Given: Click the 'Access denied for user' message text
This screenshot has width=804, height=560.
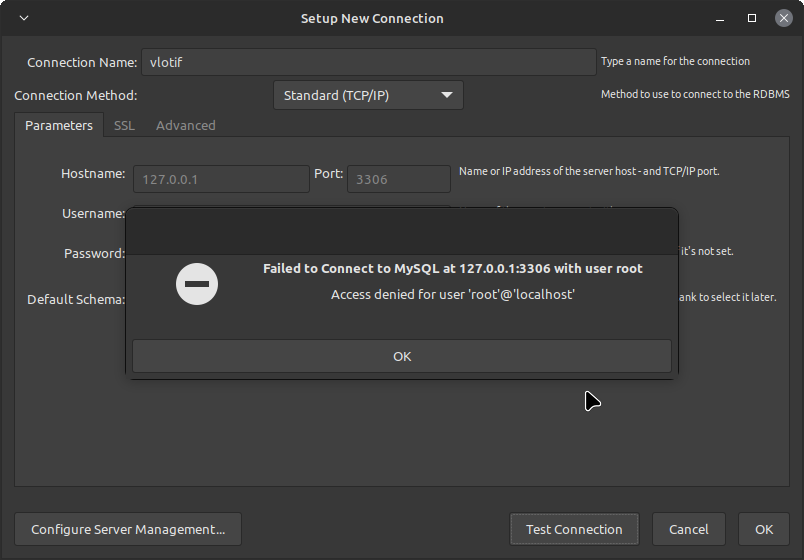Looking at the screenshot, I should click(452, 295).
